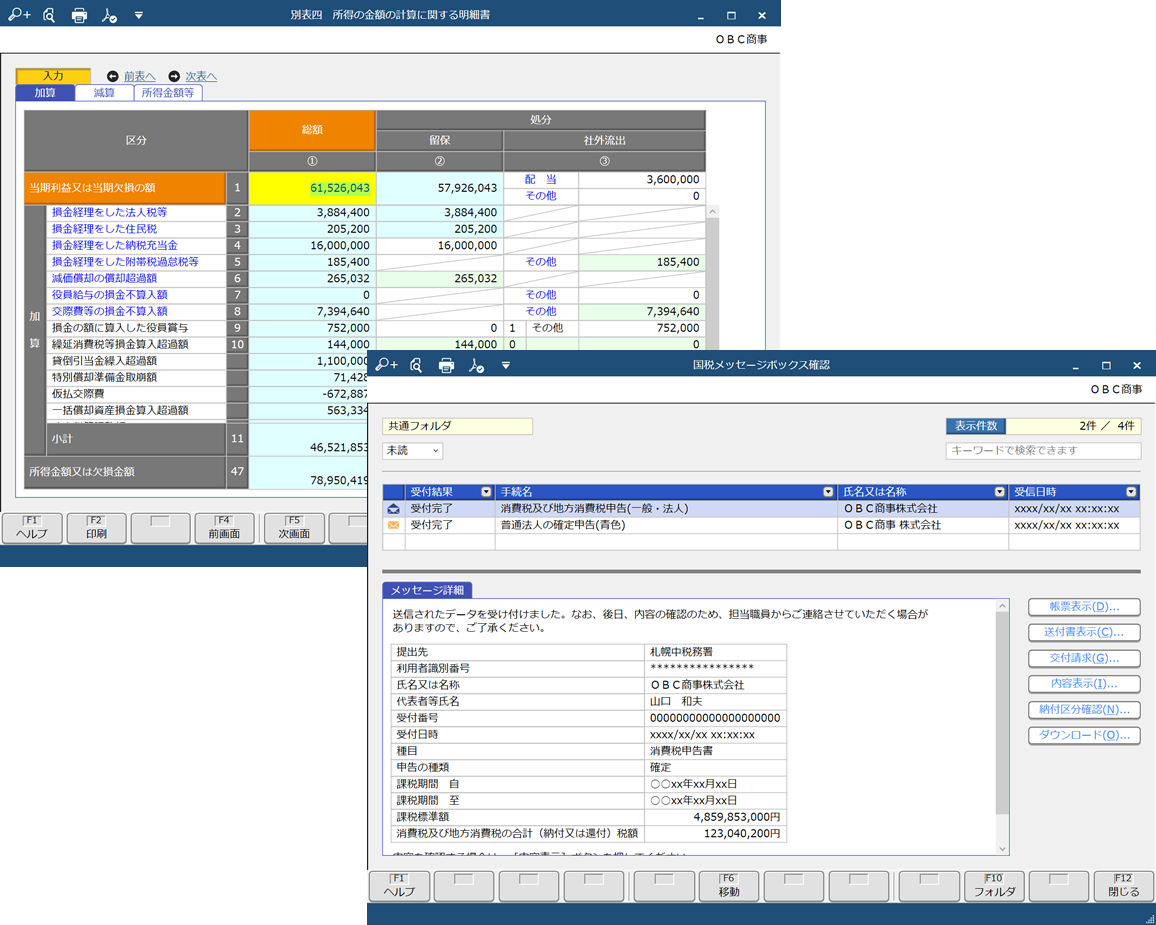Click the print icon in the 別表四 title bar
This screenshot has width=1156, height=925.
pos(79,16)
